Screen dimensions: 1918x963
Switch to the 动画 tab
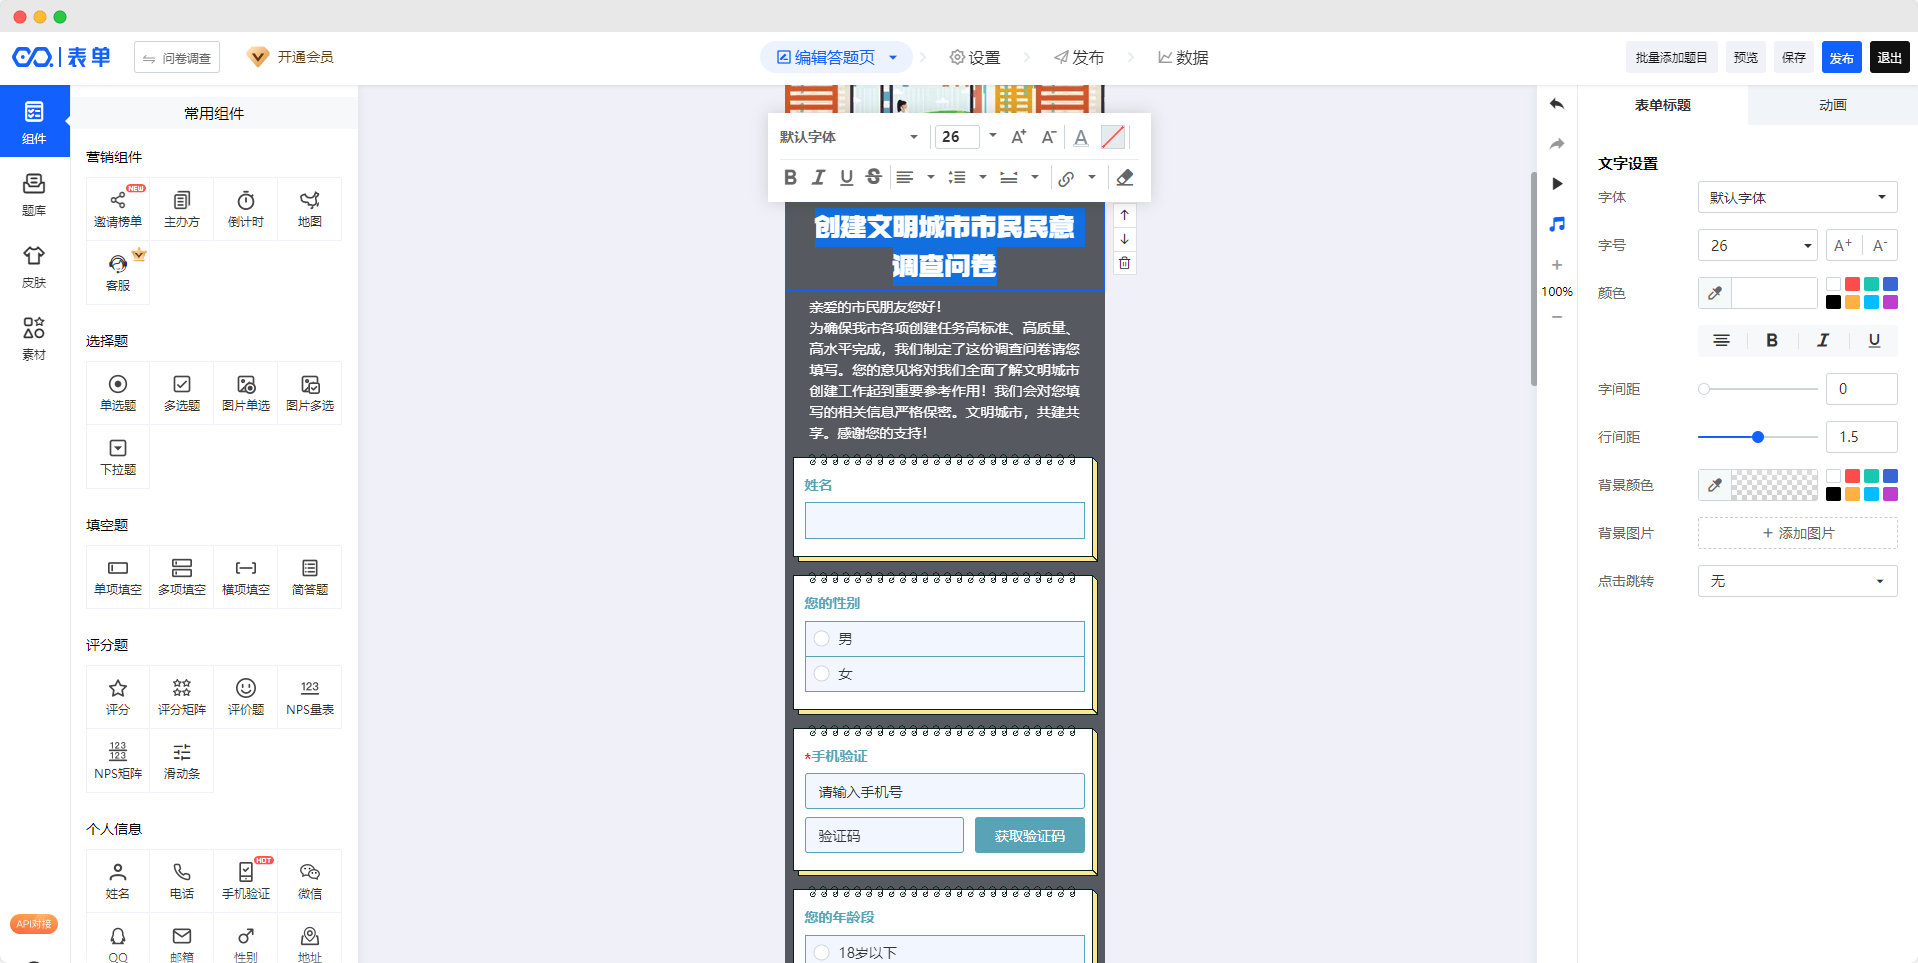click(1832, 105)
